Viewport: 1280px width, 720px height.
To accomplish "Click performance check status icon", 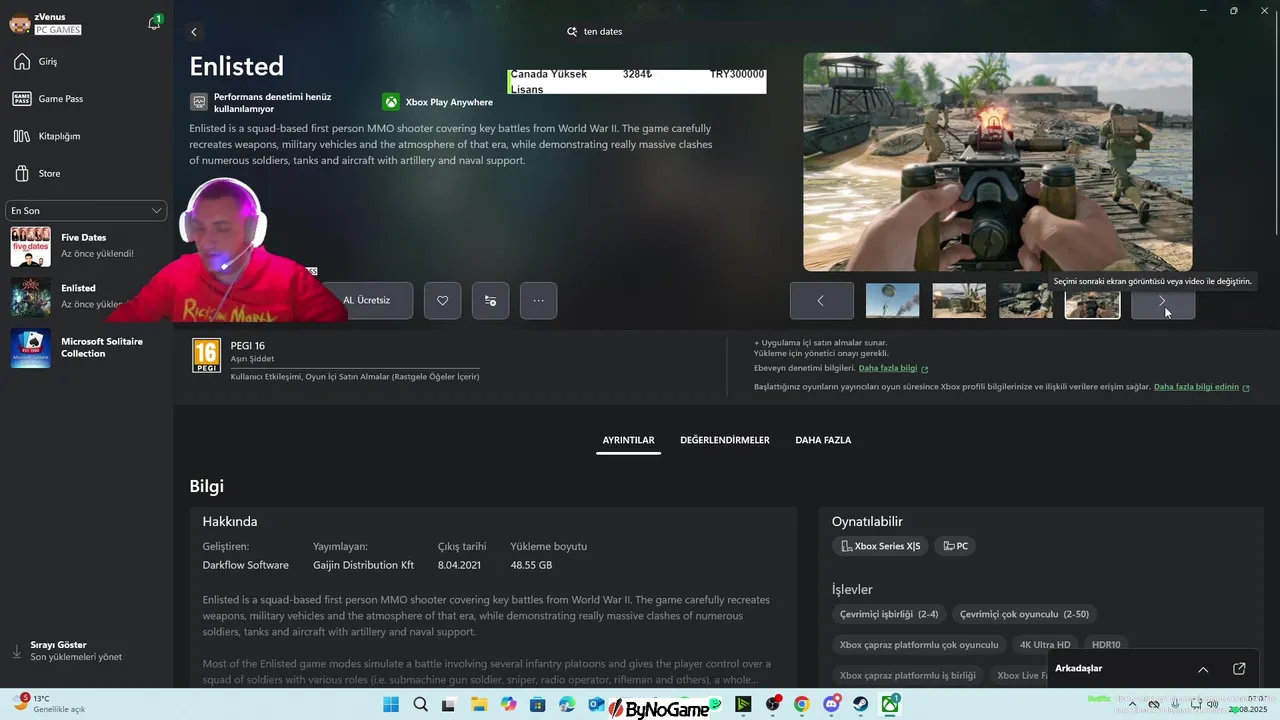I will 199,102.
